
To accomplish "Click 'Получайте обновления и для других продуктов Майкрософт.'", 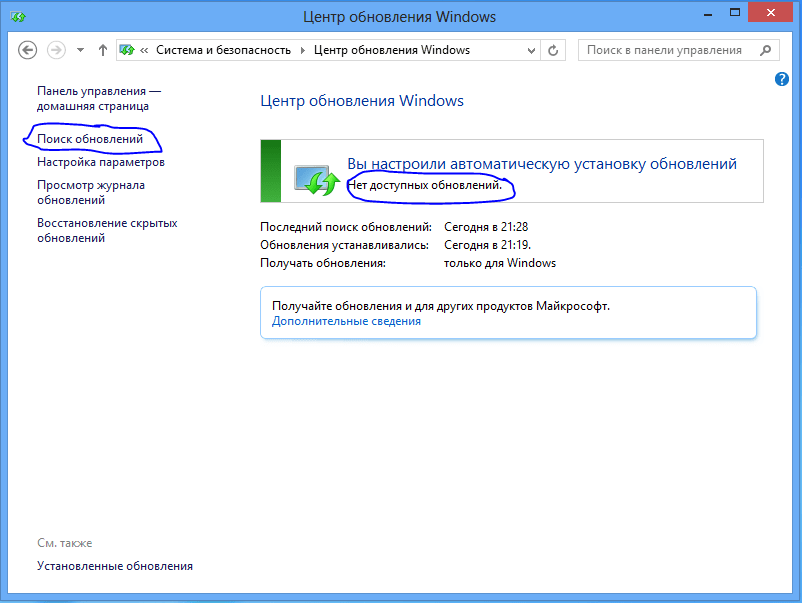I will tap(441, 306).
